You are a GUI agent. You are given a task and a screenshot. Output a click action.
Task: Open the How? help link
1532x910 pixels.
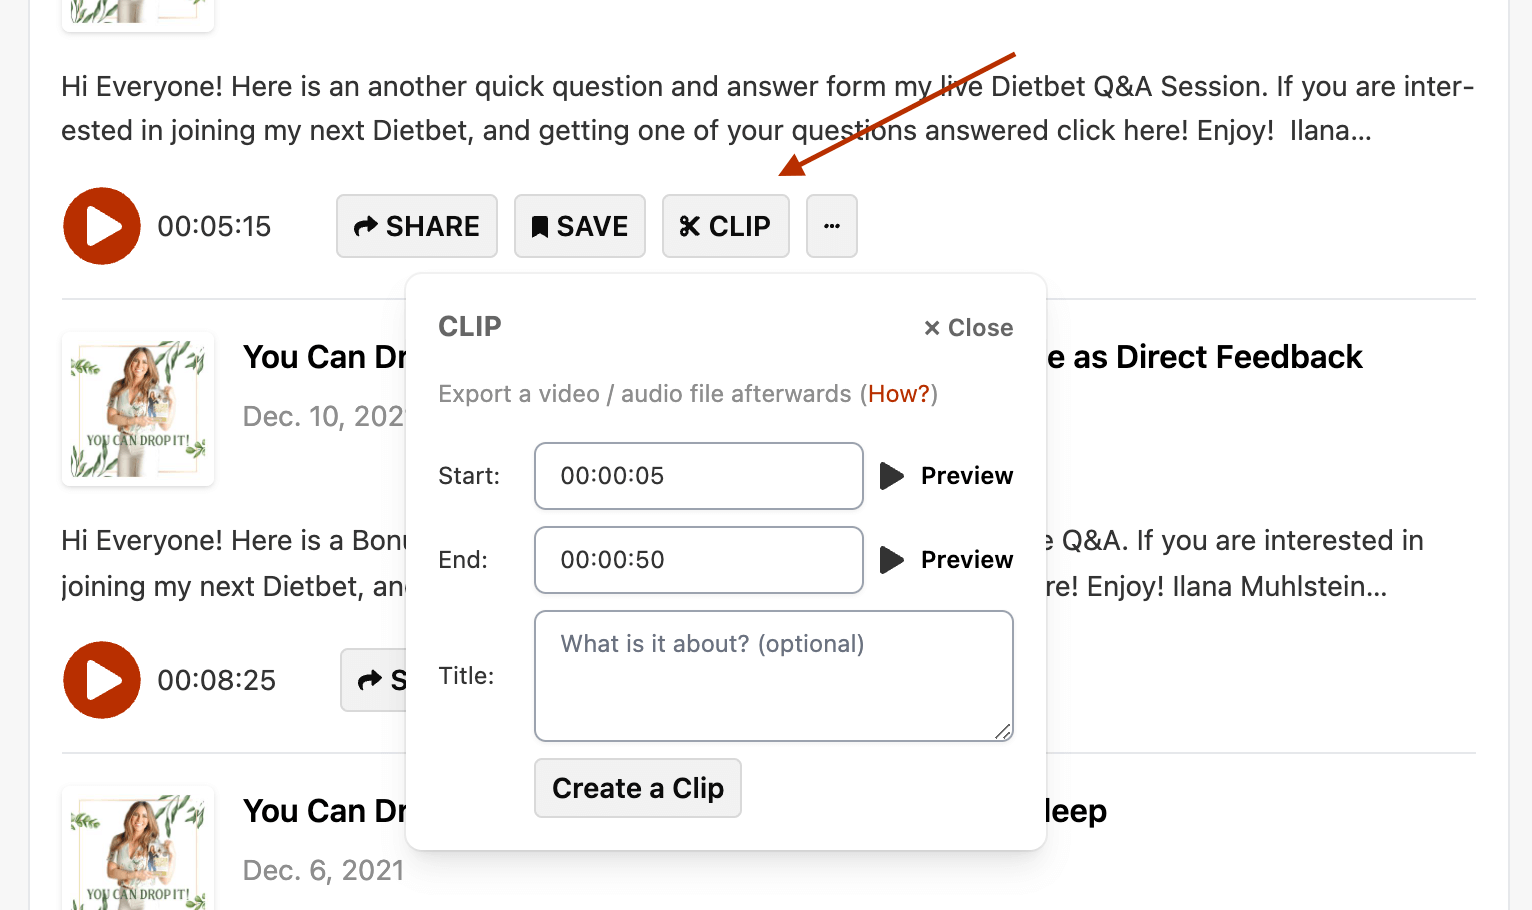click(899, 394)
